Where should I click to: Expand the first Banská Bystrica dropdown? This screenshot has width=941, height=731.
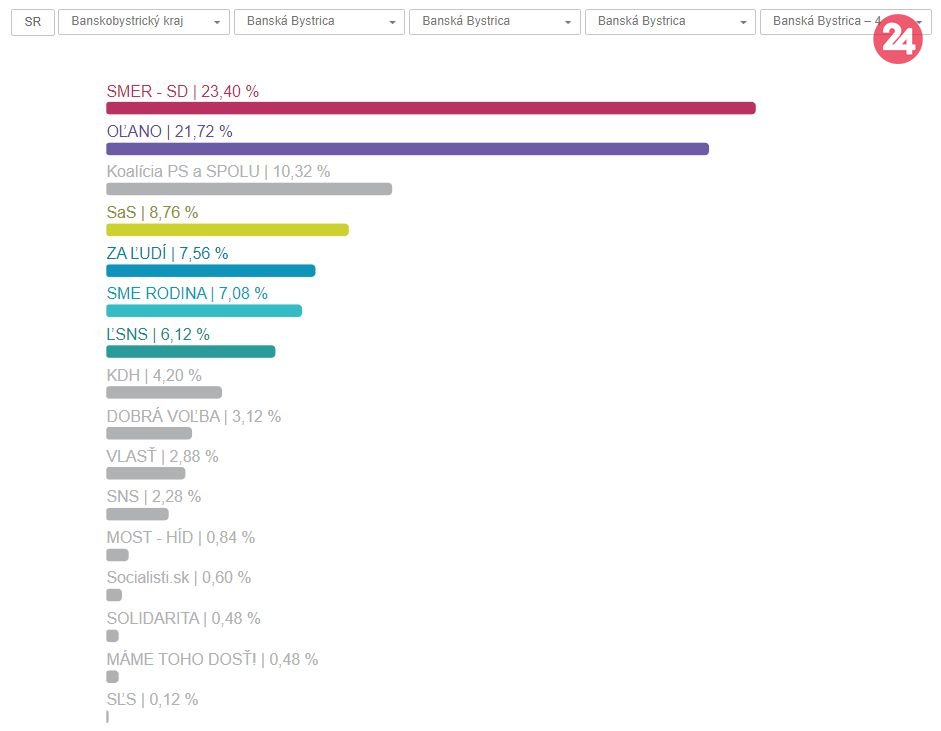coord(319,22)
